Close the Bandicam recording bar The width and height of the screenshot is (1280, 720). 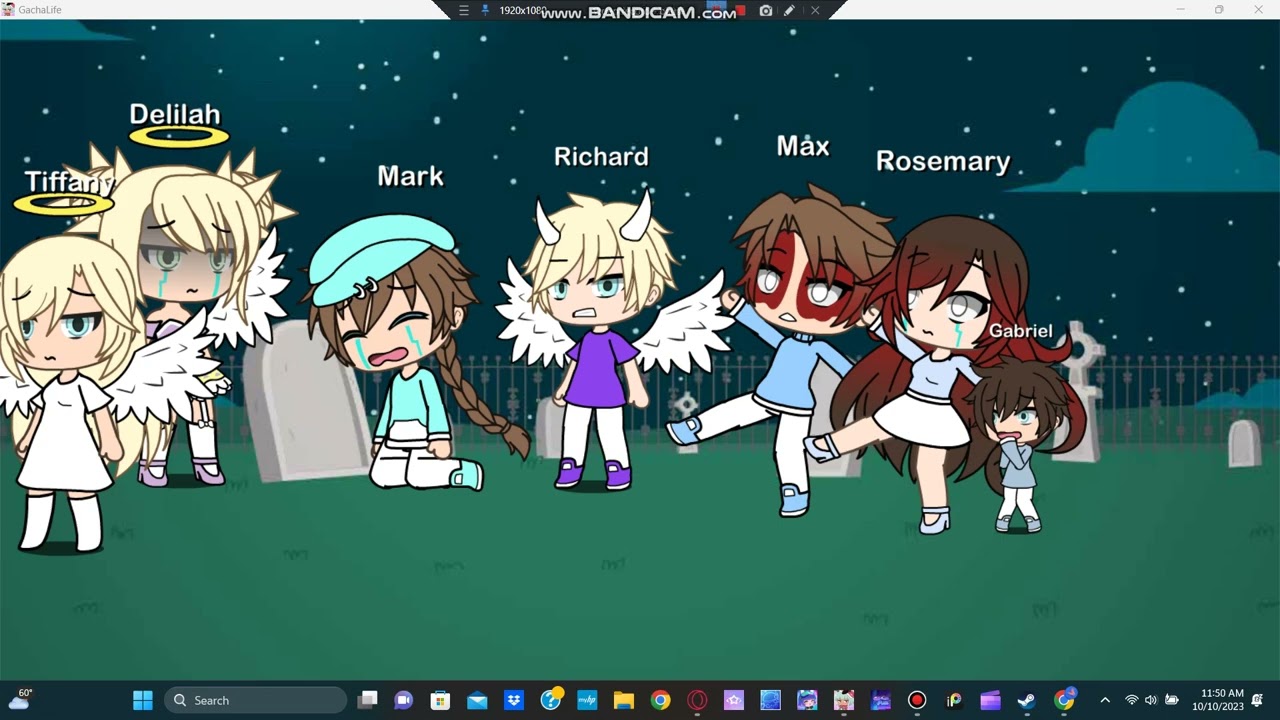815,10
